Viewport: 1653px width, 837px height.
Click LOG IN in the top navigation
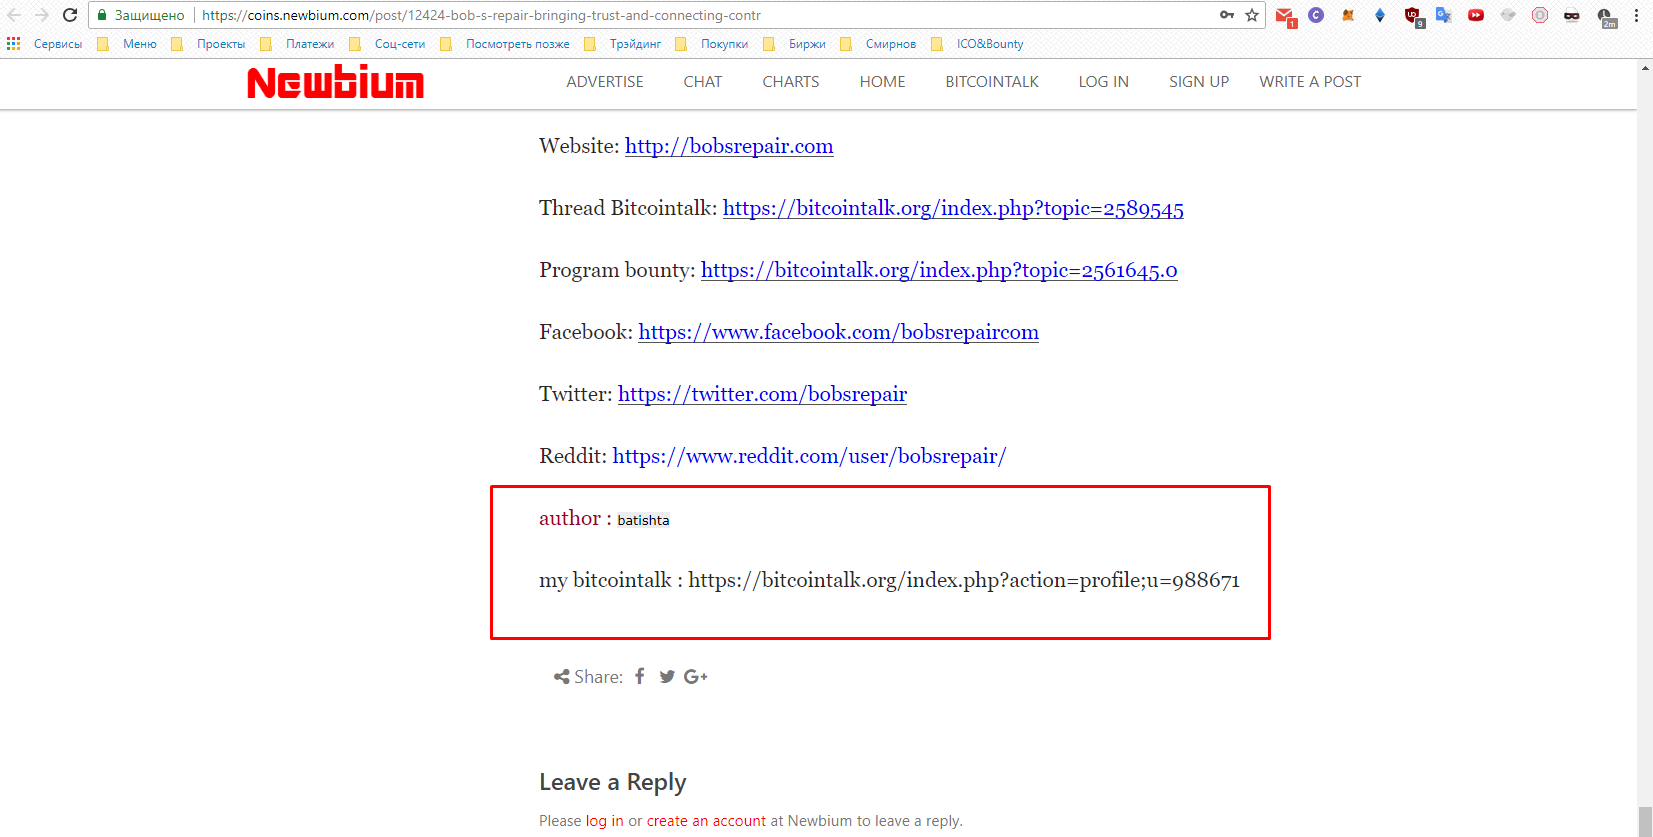1104,82
